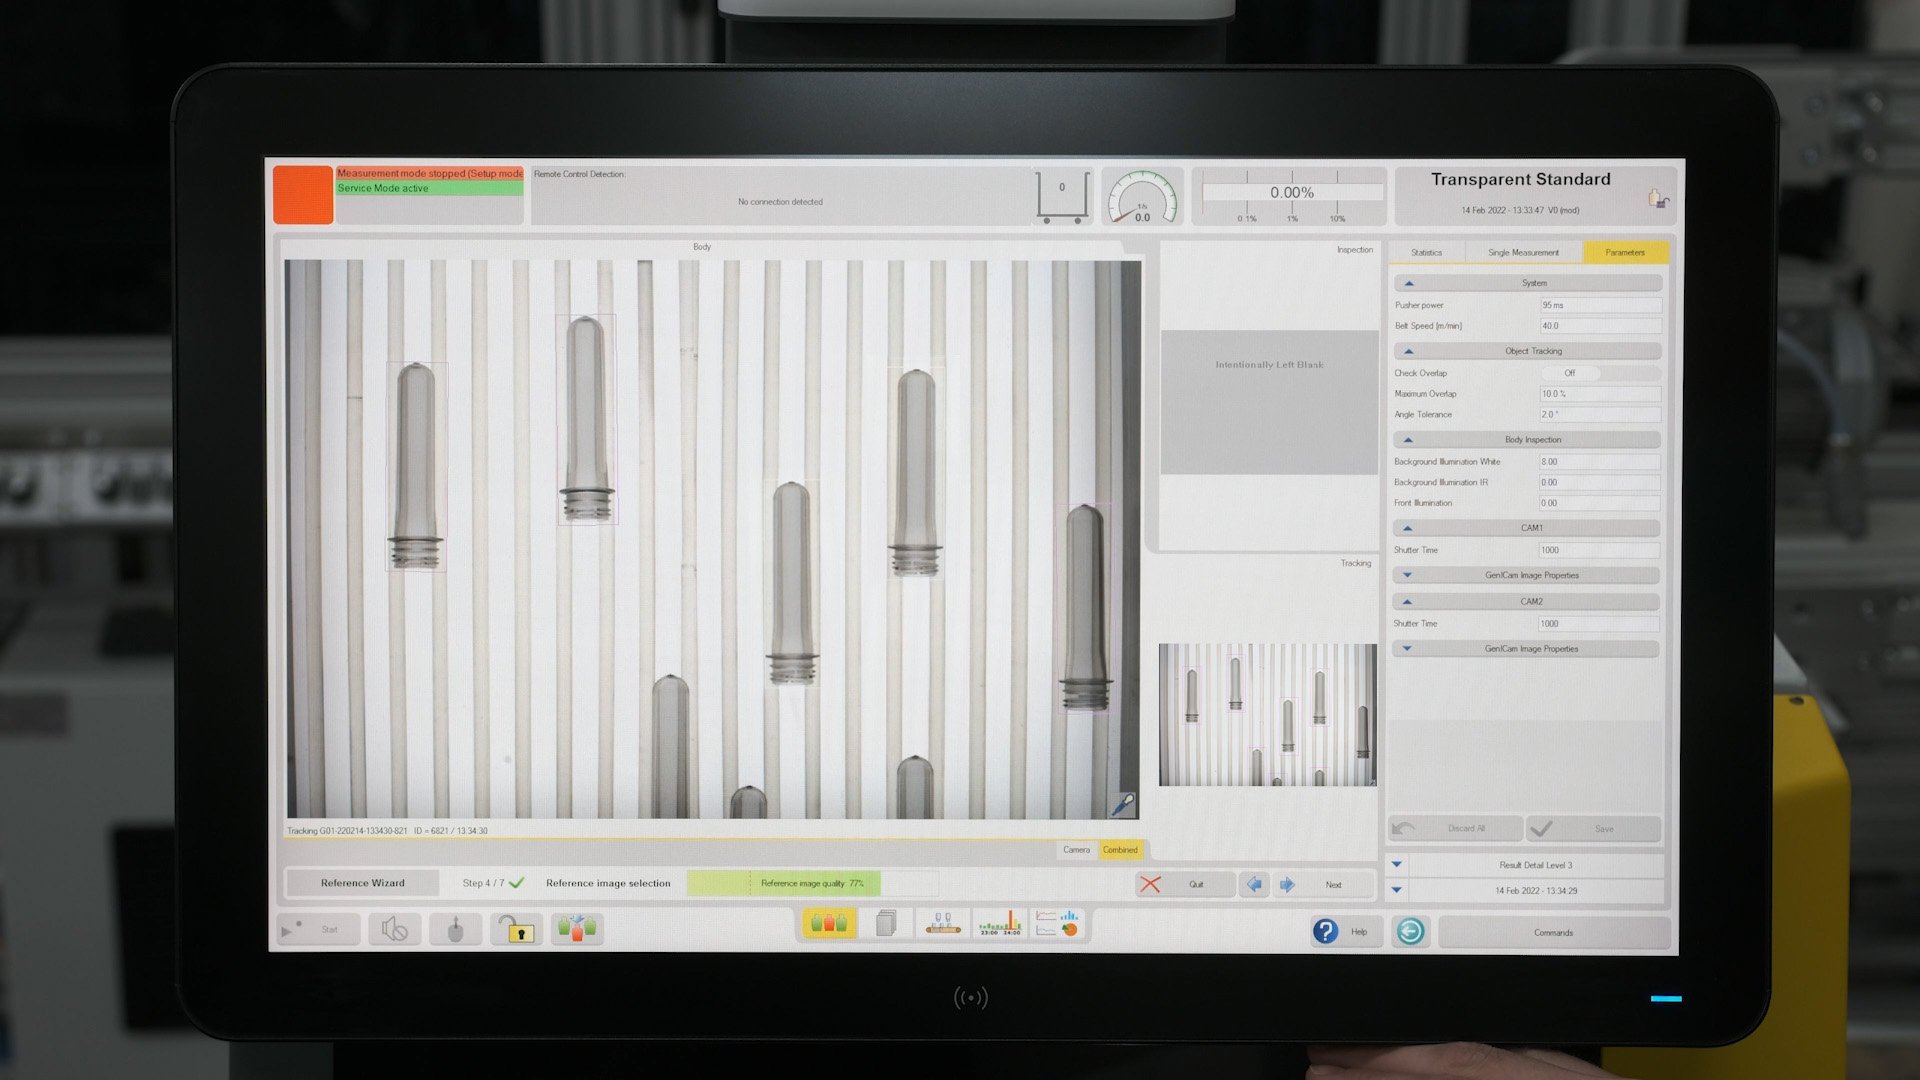Switch to the Single Measurement tab
The width and height of the screenshot is (1920, 1080).
tap(1524, 252)
